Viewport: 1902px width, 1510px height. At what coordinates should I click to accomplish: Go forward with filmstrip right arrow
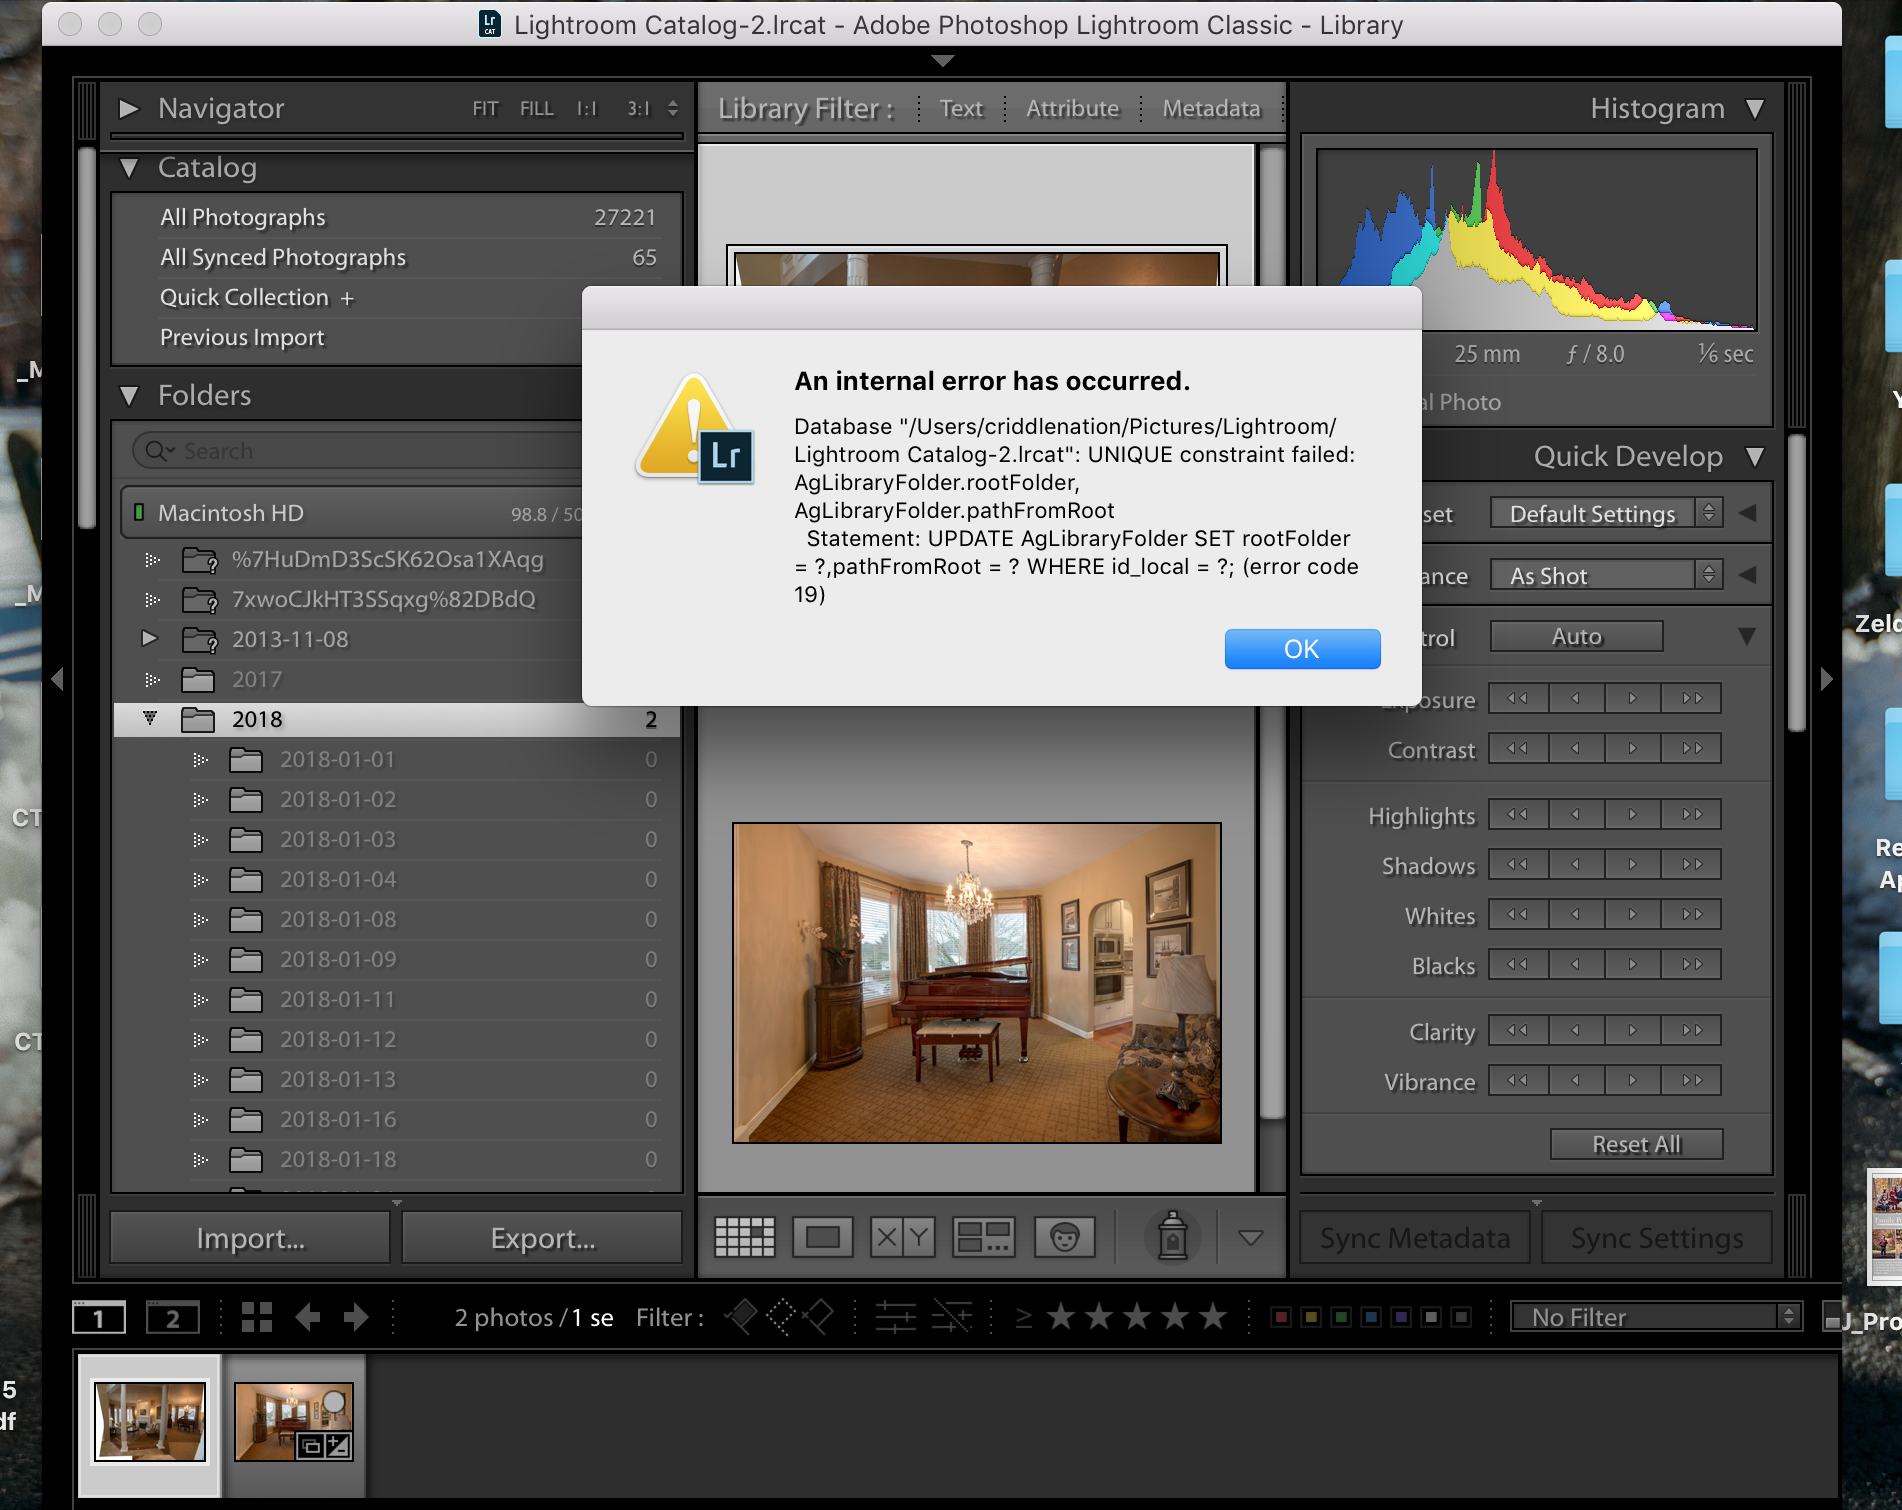pos(356,1317)
